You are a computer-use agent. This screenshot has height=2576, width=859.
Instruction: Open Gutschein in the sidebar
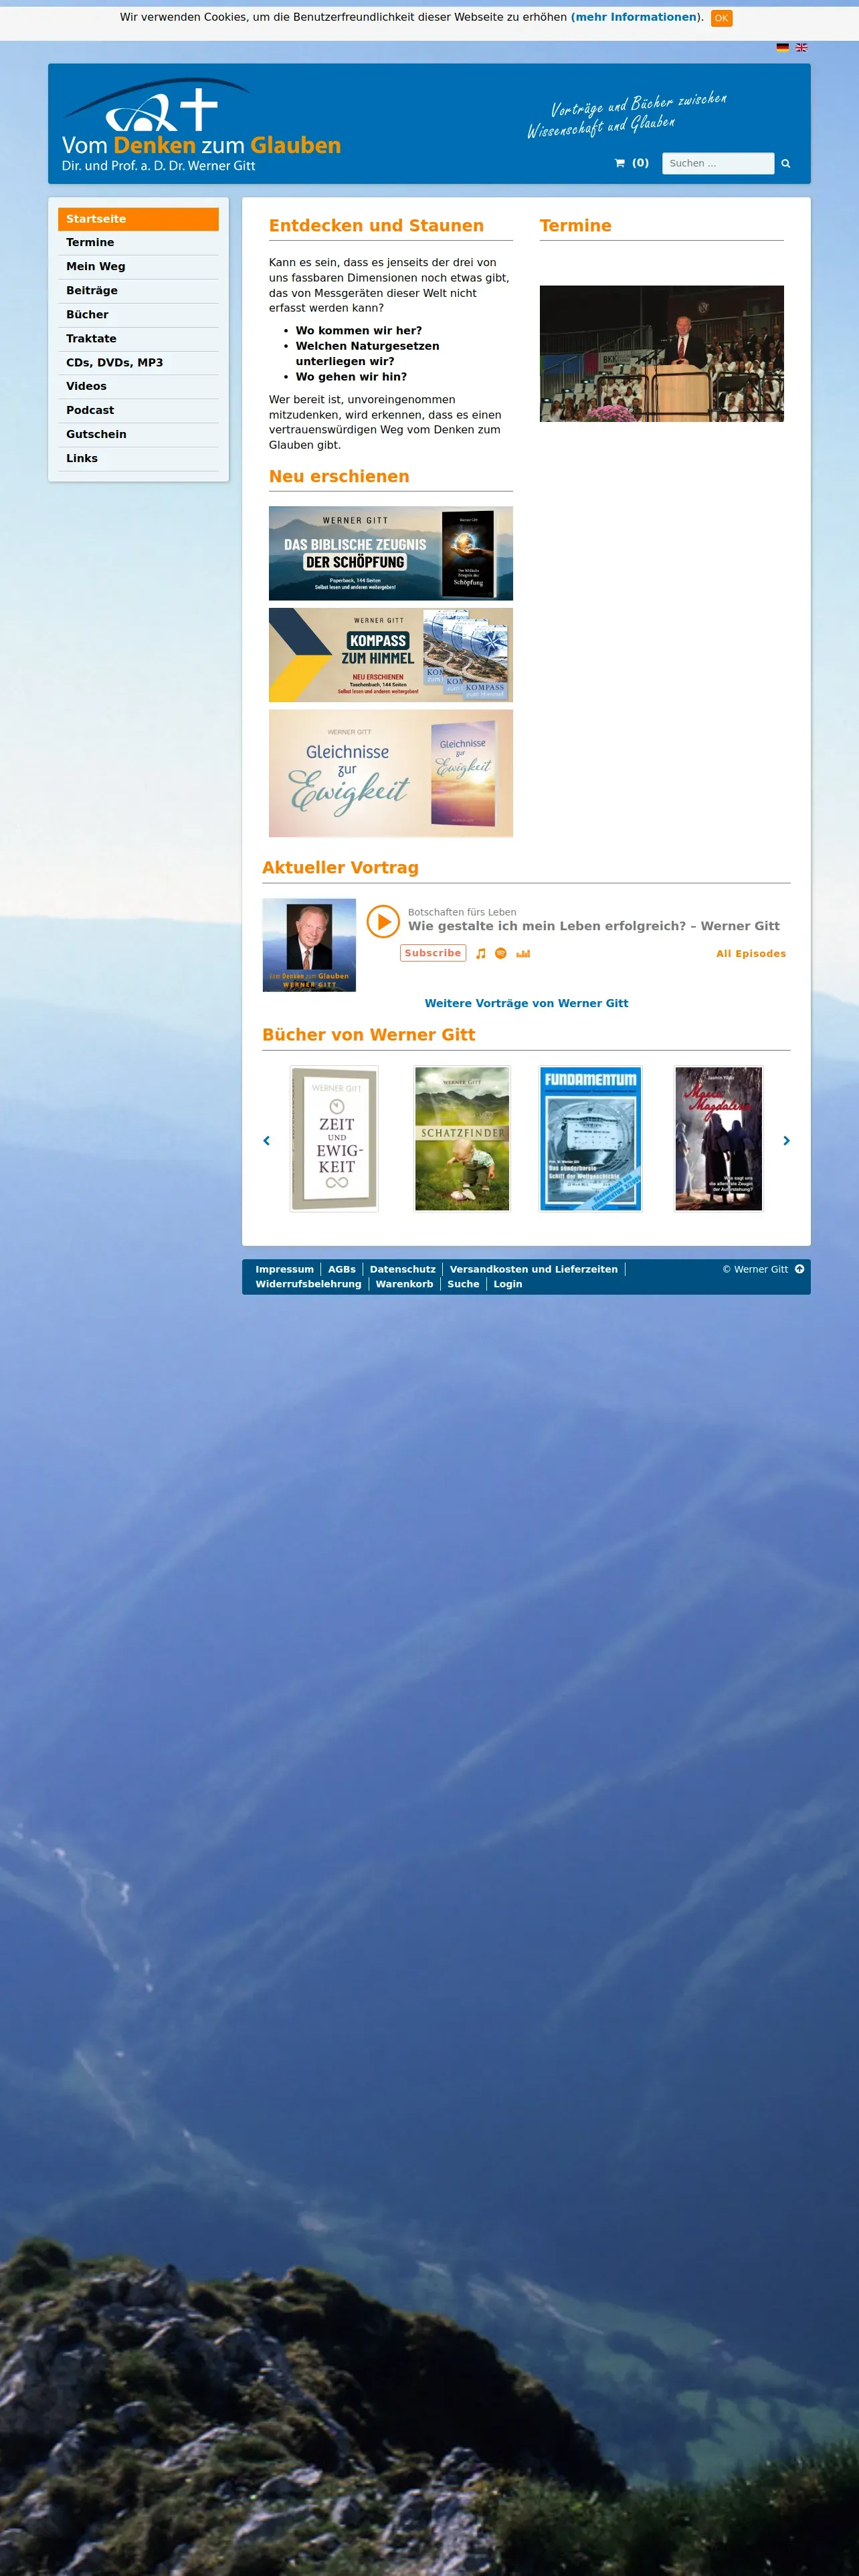point(138,434)
